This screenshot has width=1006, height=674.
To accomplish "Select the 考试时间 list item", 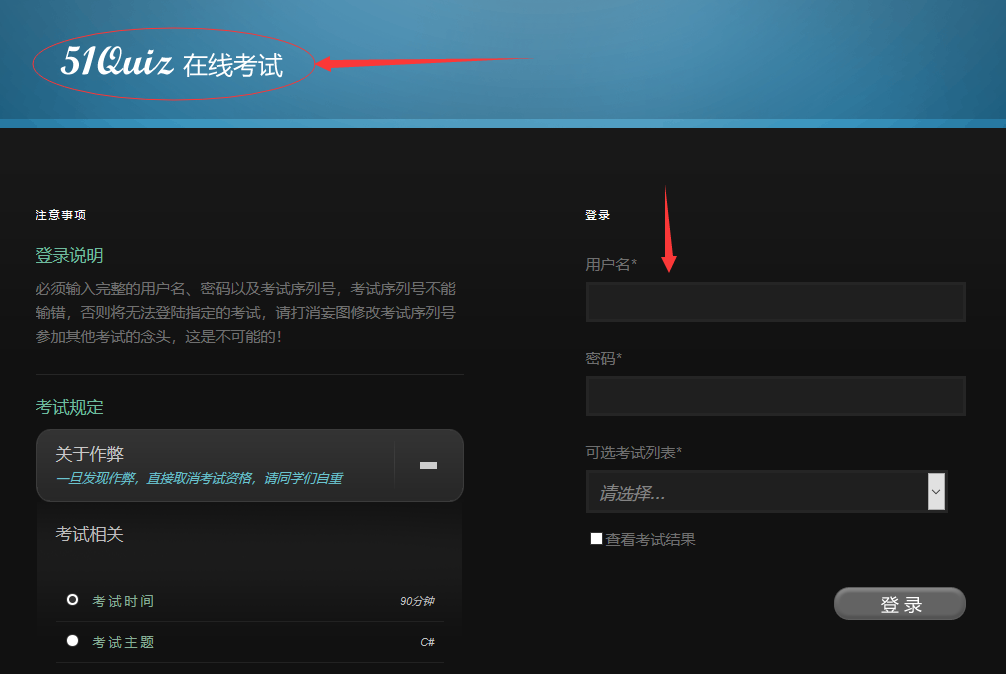I will [x=123, y=601].
